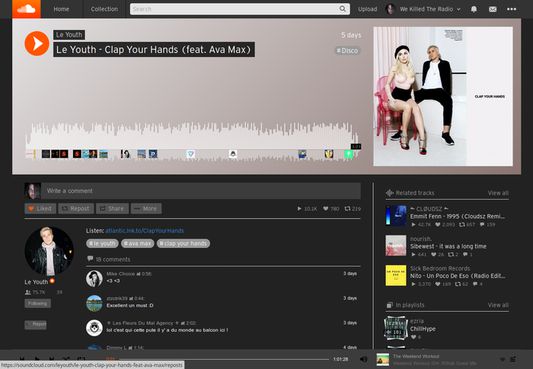533x369 pixels.
Task: View Le Youth followers count icon
Action: click(x=28, y=292)
